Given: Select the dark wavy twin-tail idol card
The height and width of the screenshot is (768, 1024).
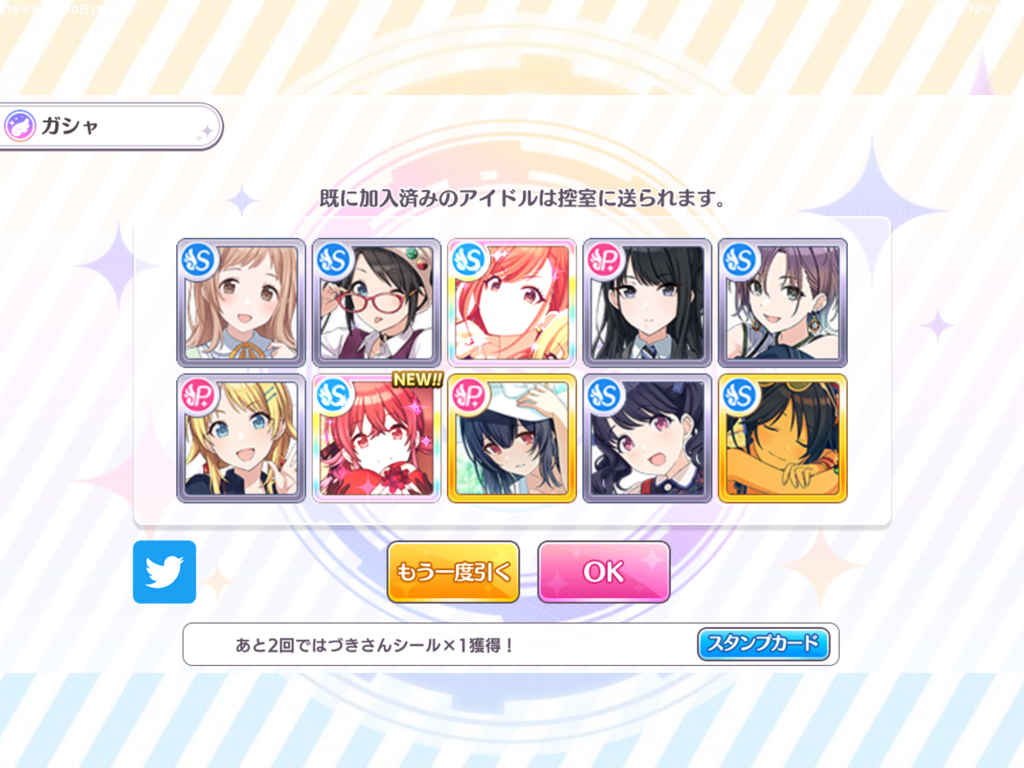Looking at the screenshot, I should (x=647, y=438).
